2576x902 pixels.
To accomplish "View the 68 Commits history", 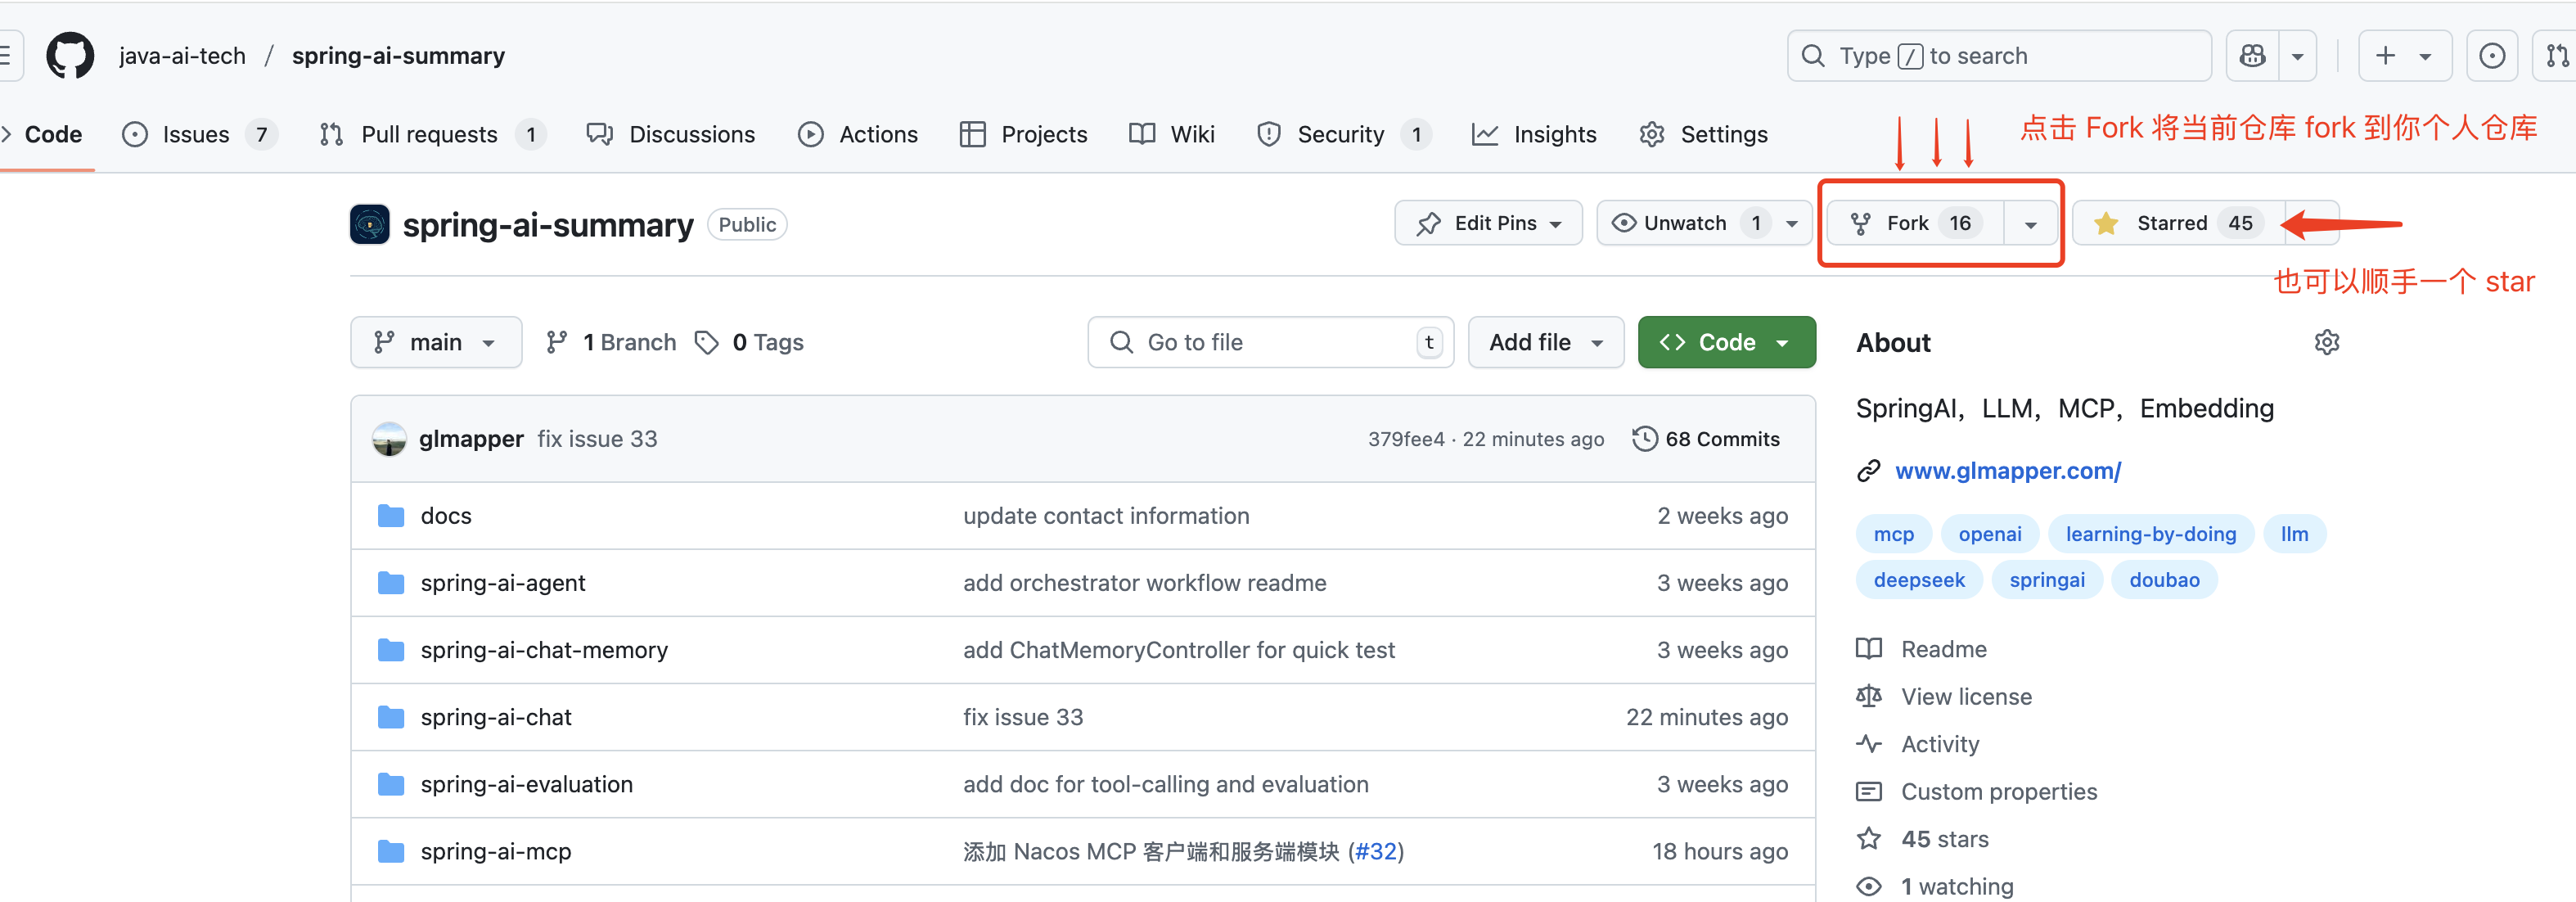I will 1706,439.
